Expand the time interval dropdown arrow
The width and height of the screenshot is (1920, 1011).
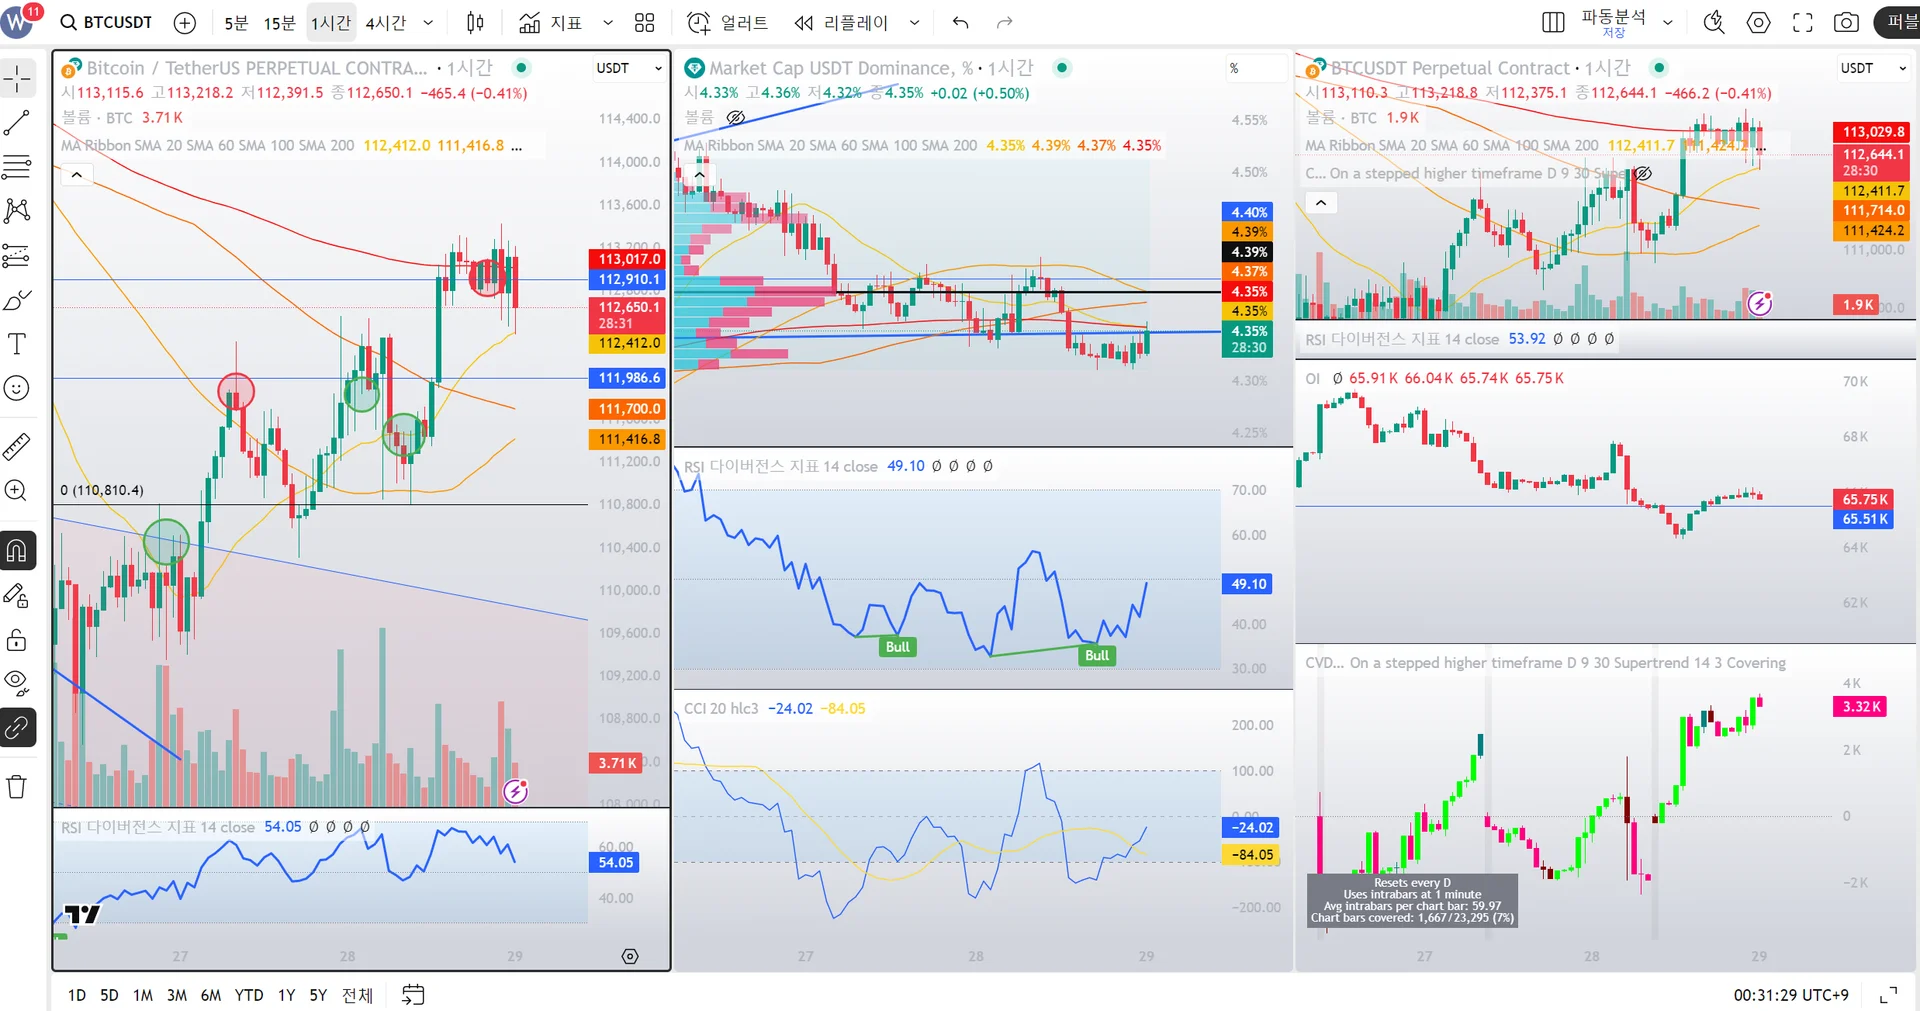click(x=429, y=22)
